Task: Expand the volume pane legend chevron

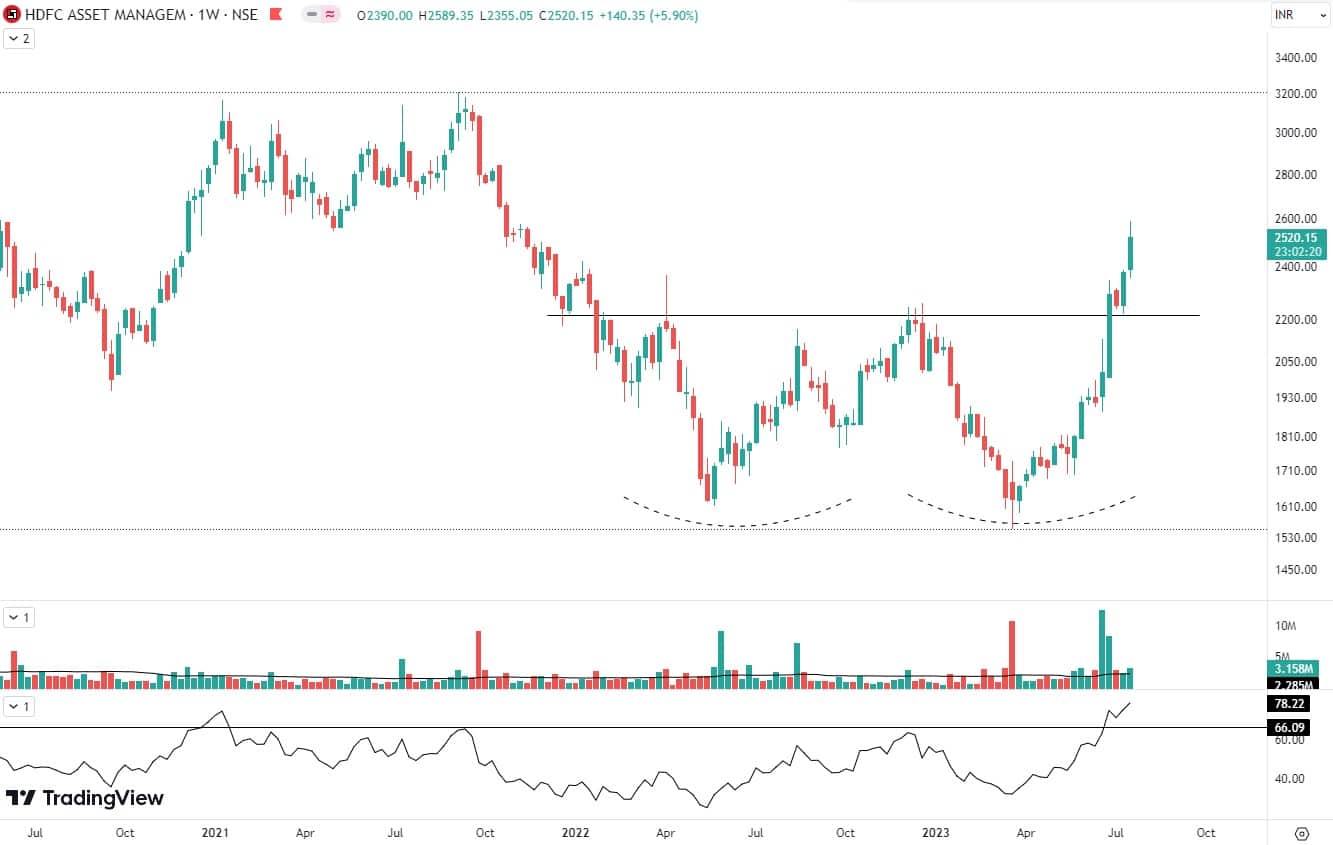Action: click(18, 617)
